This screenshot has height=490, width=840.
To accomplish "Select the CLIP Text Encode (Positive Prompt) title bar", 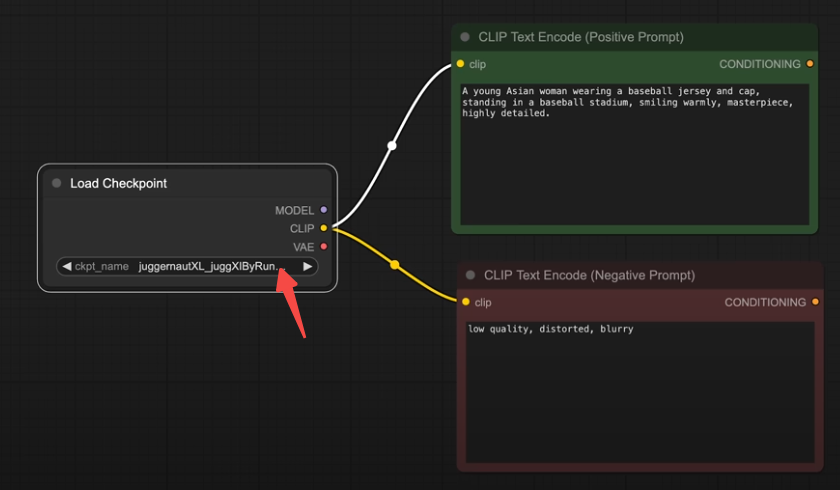I will tap(581, 37).
